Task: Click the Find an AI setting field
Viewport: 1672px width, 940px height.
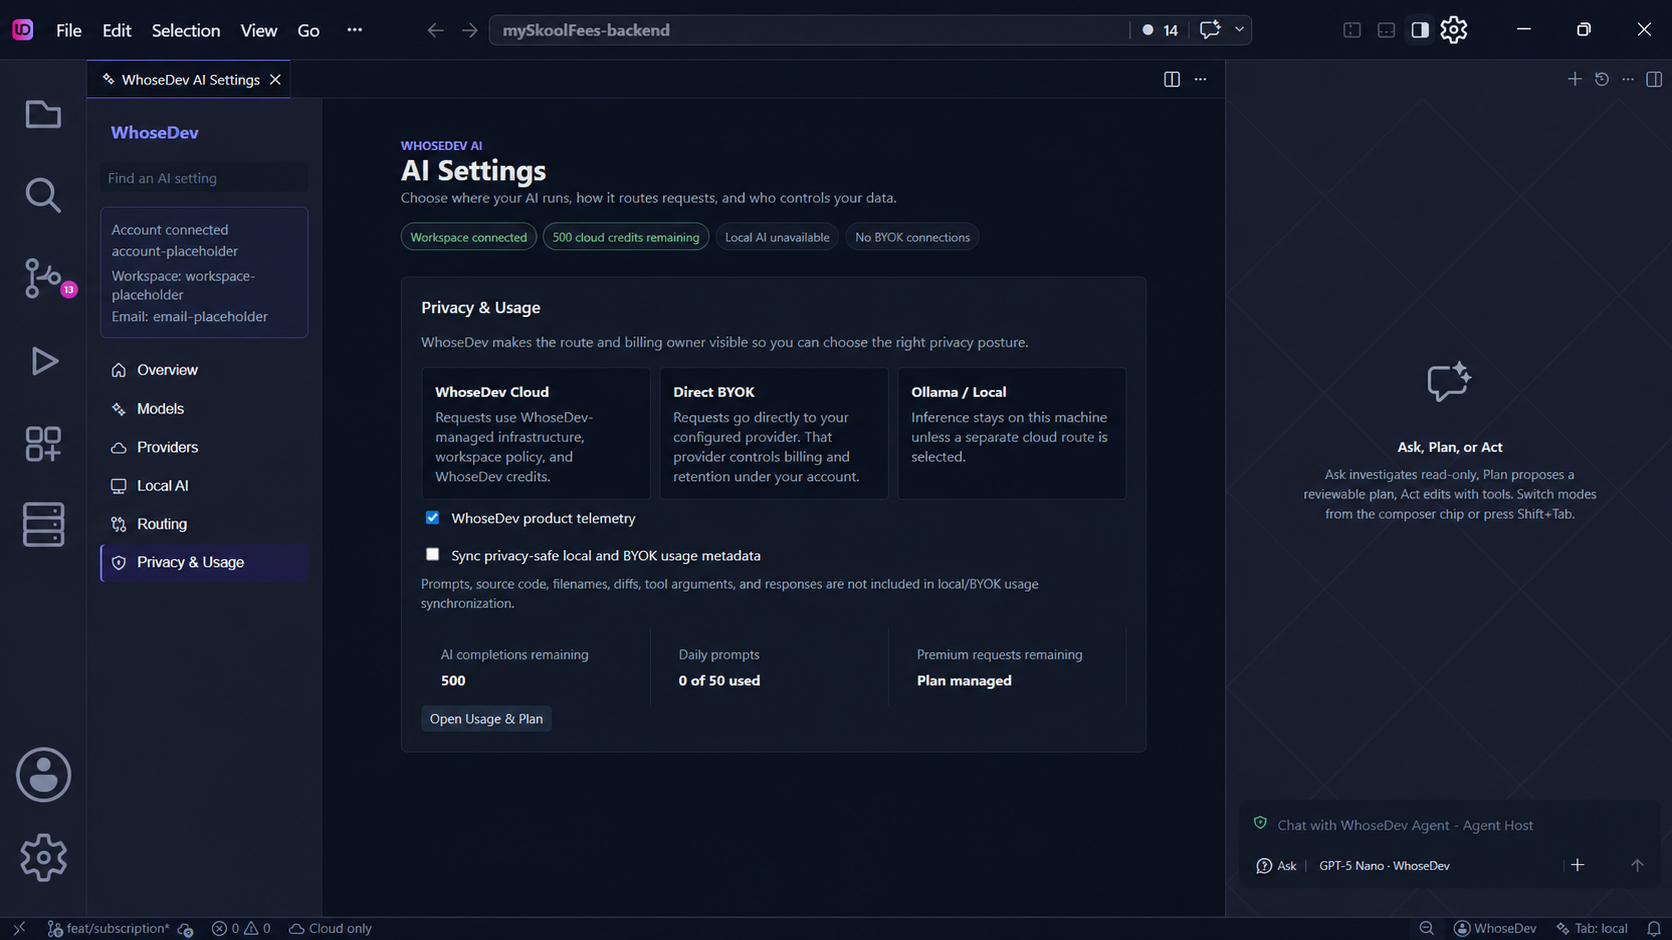Action: (204, 178)
